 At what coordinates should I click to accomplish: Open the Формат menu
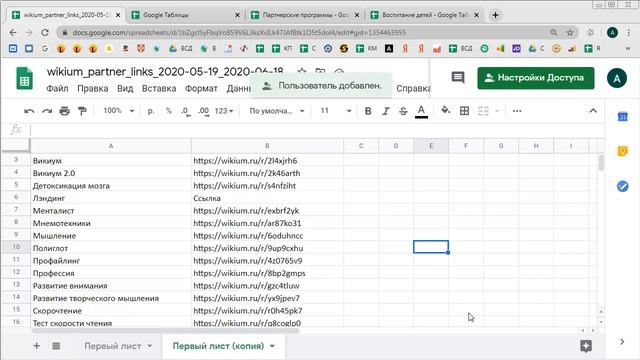201,89
